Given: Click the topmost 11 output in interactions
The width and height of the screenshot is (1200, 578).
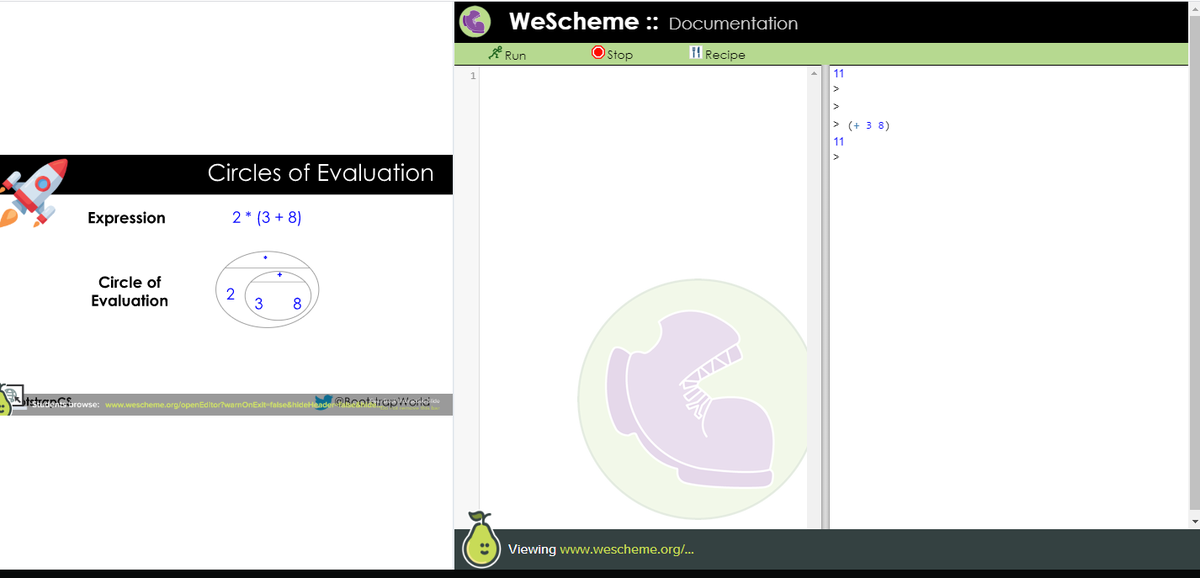Looking at the screenshot, I should (839, 74).
